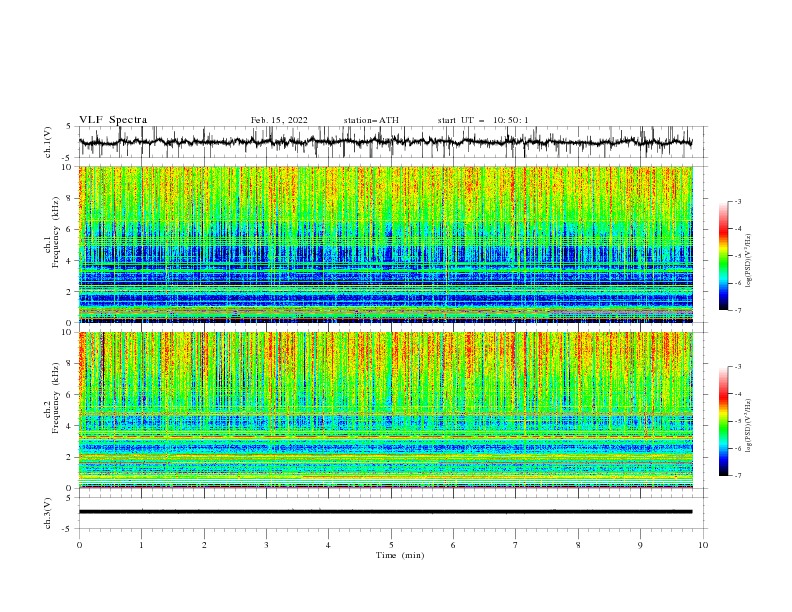Image resolution: width=792 pixels, height=612 pixels.
Task: Click time axis tick label "6"
Action: click(453, 545)
